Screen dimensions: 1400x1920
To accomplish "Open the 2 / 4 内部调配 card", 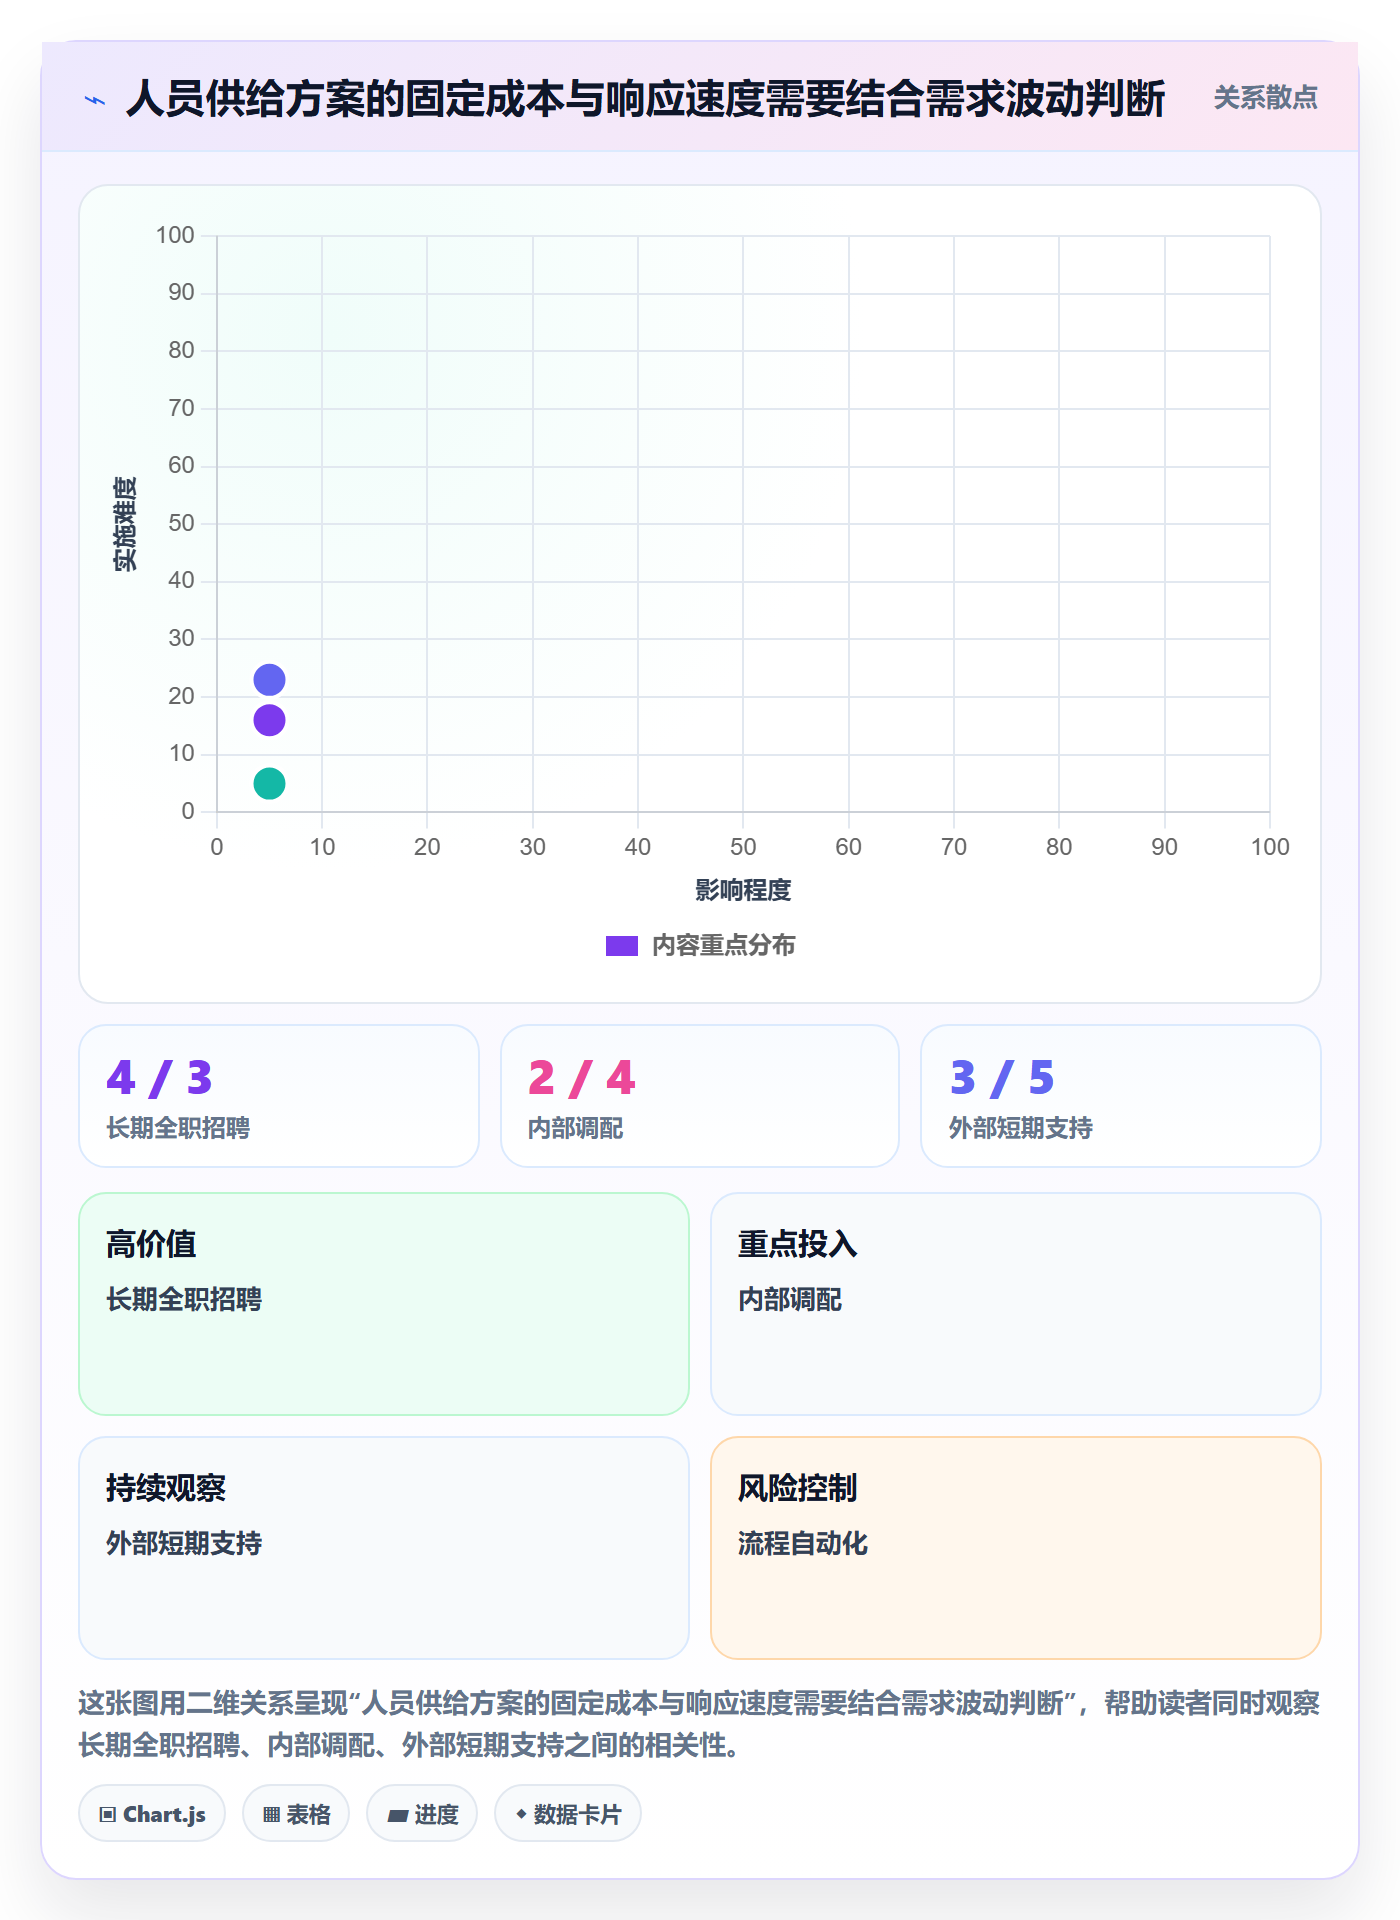I will 700,1096.
